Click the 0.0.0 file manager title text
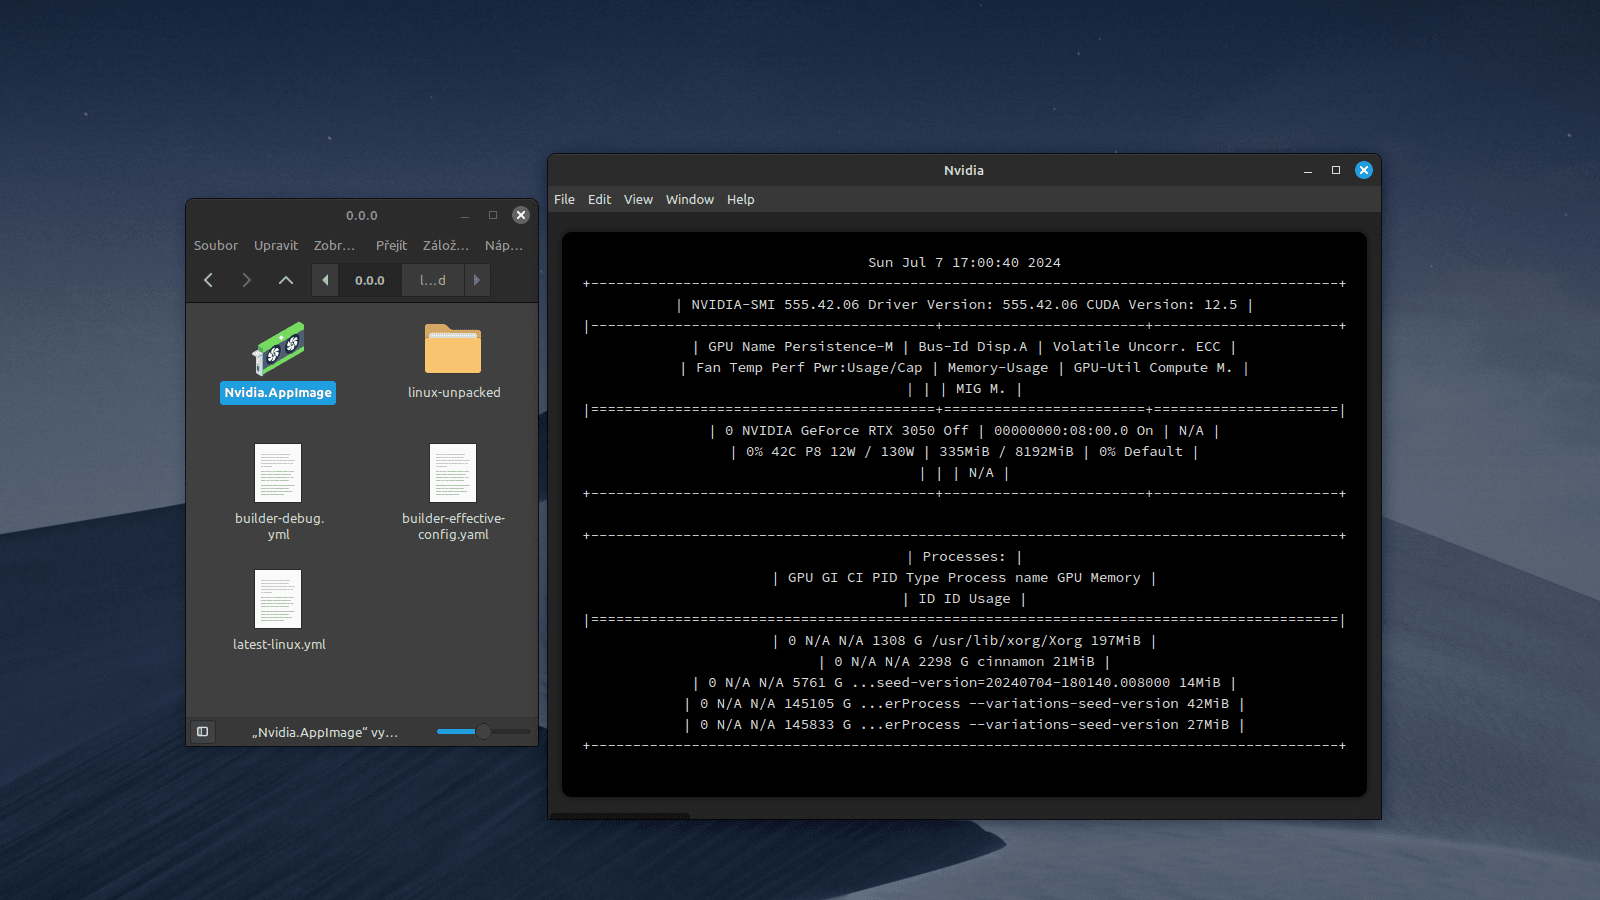 (x=362, y=215)
